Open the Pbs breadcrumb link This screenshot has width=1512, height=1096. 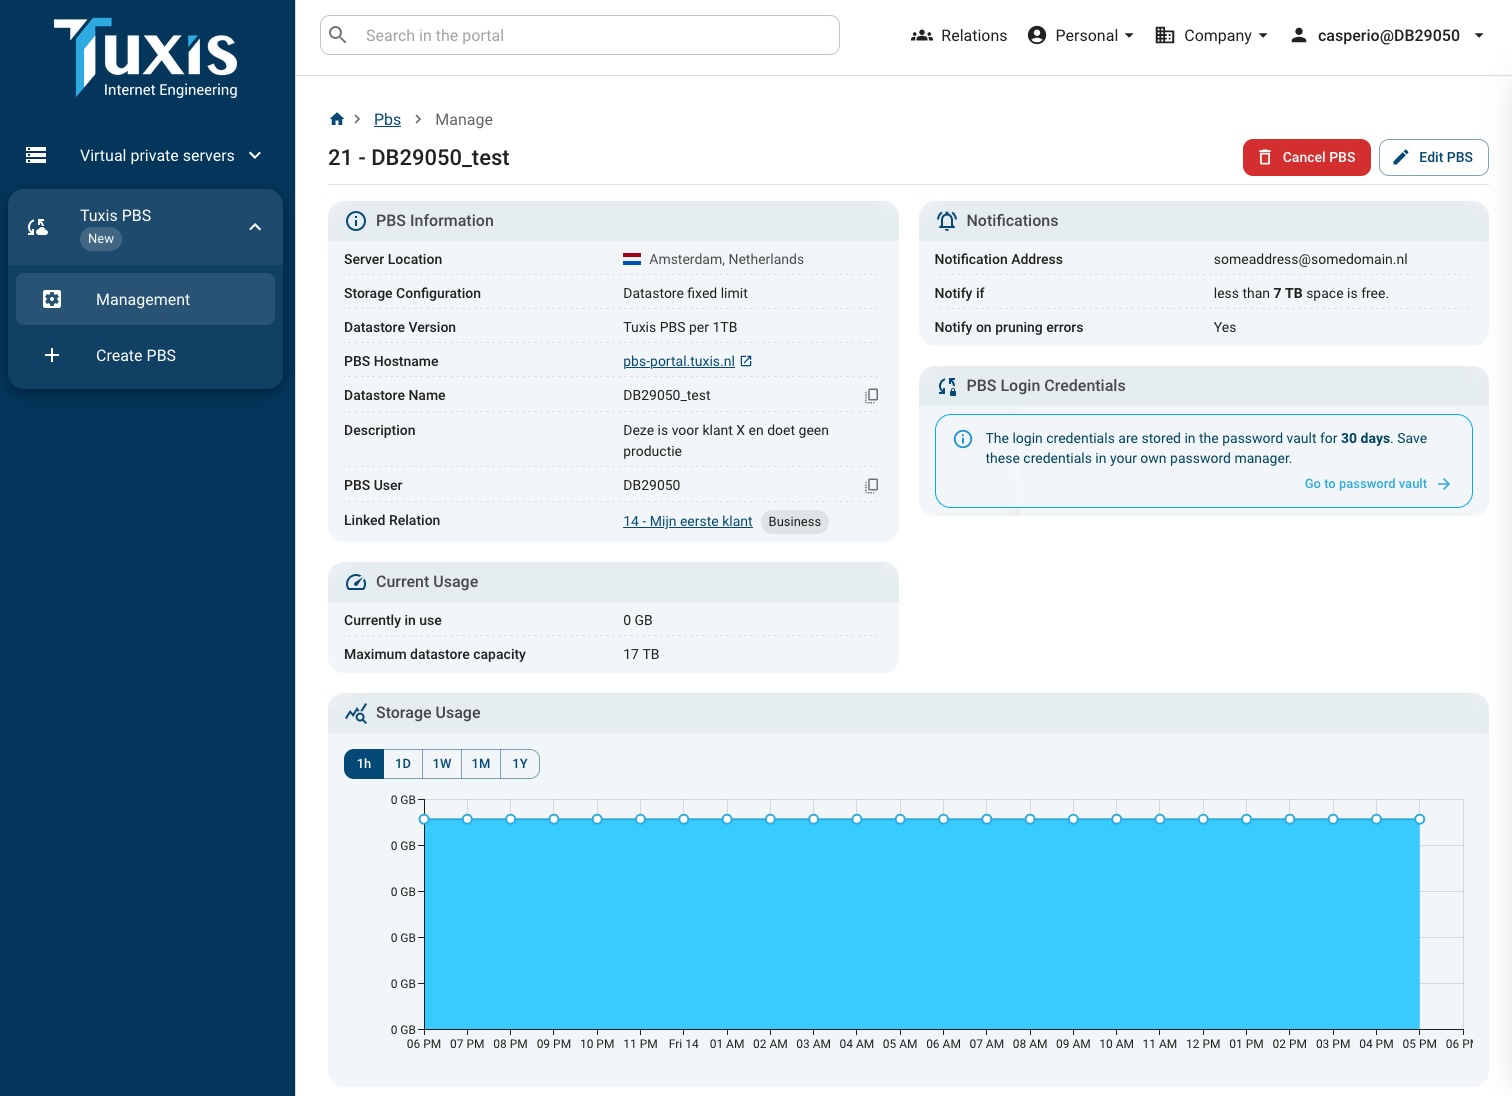pyautogui.click(x=387, y=119)
